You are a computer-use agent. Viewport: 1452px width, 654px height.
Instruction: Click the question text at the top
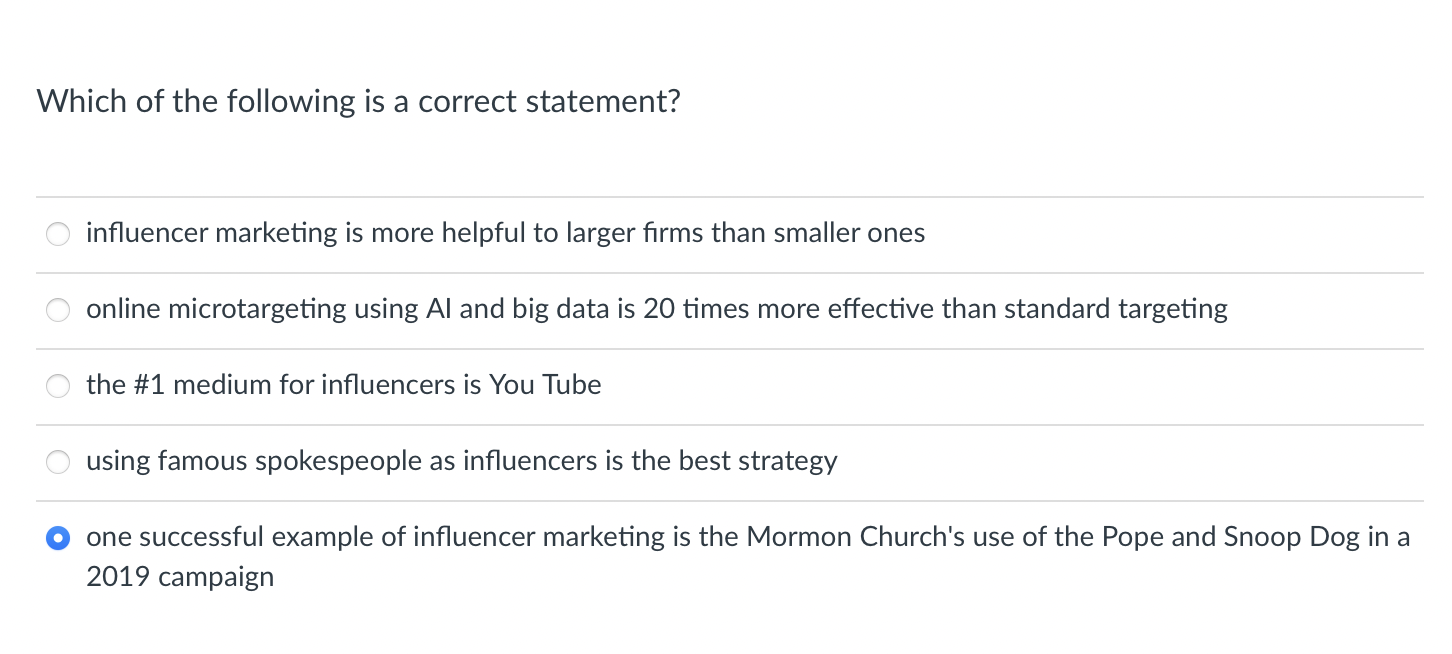[x=358, y=101]
